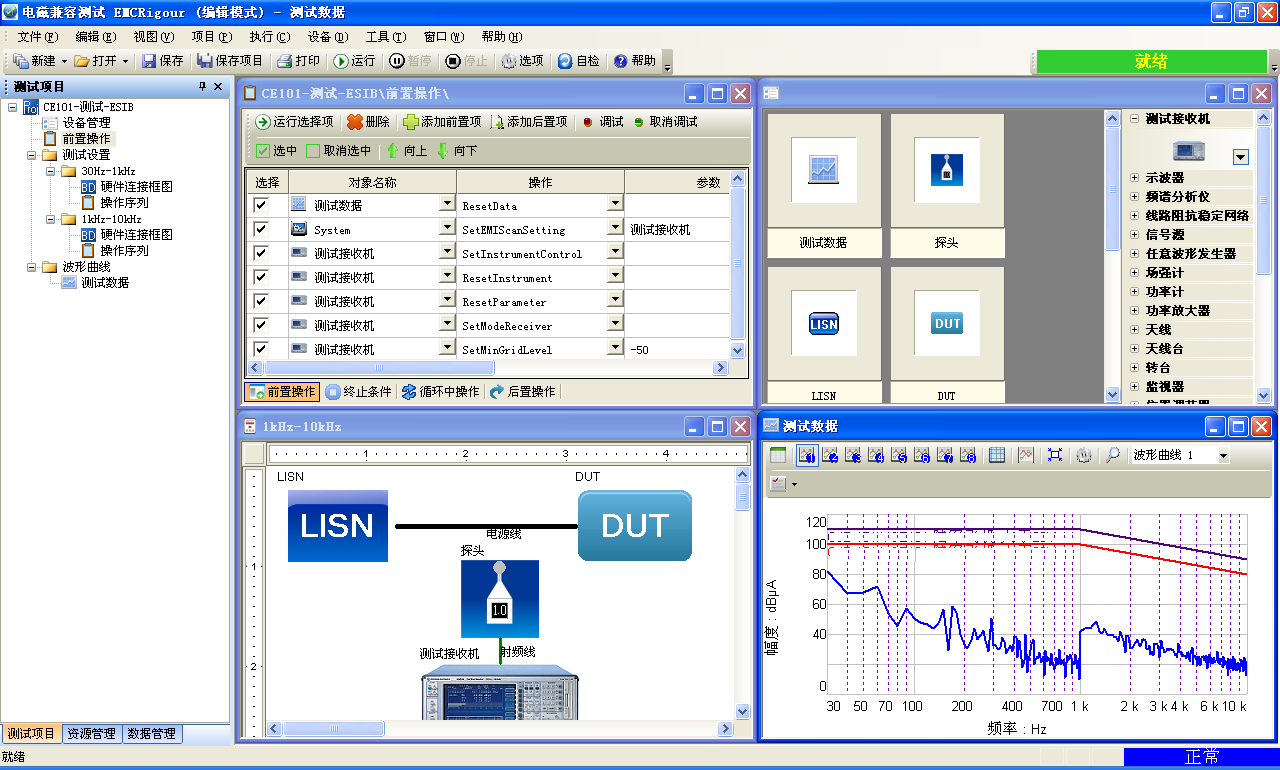Image resolution: width=1280 pixels, height=770 pixels.
Task: Uncheck the ResetParameter row checkbox
Action: (261, 301)
